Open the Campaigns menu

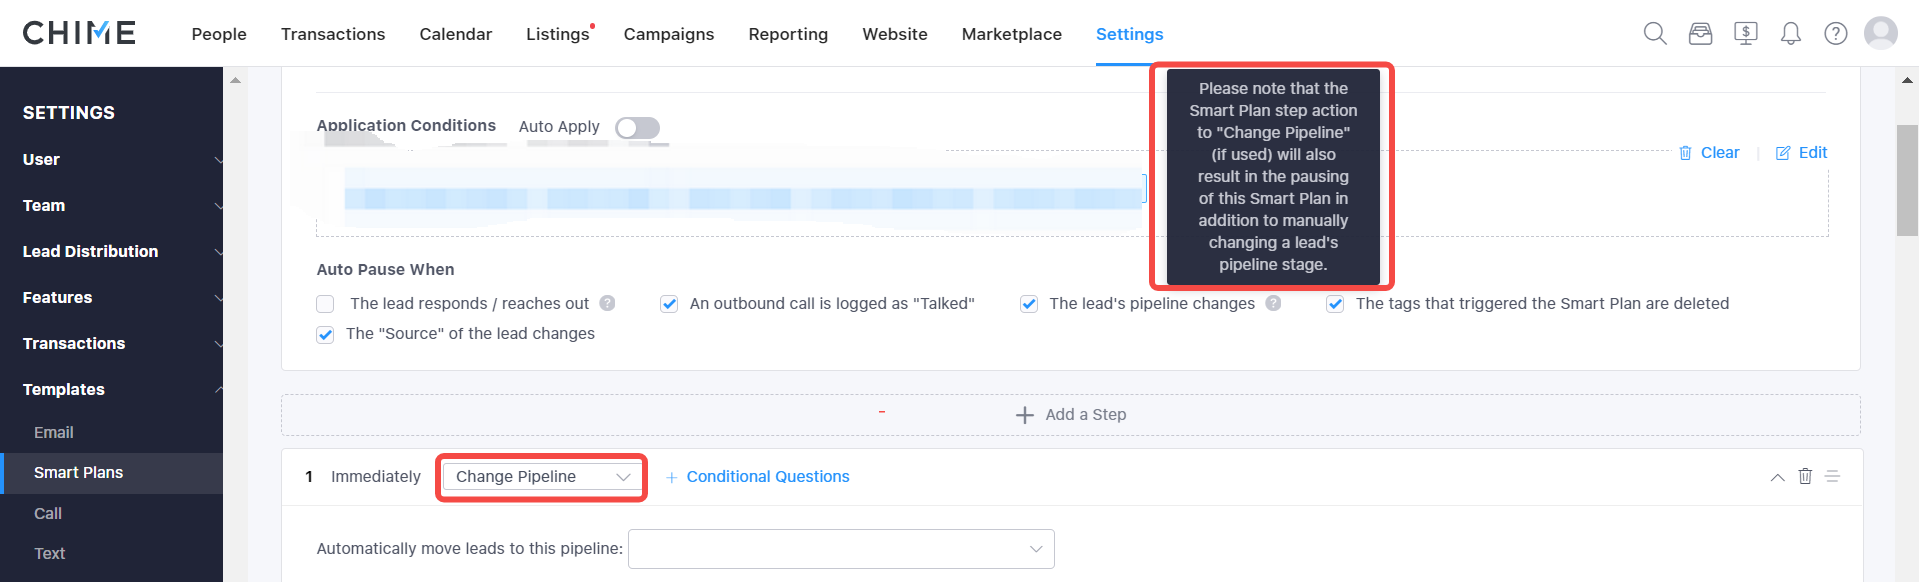(669, 34)
